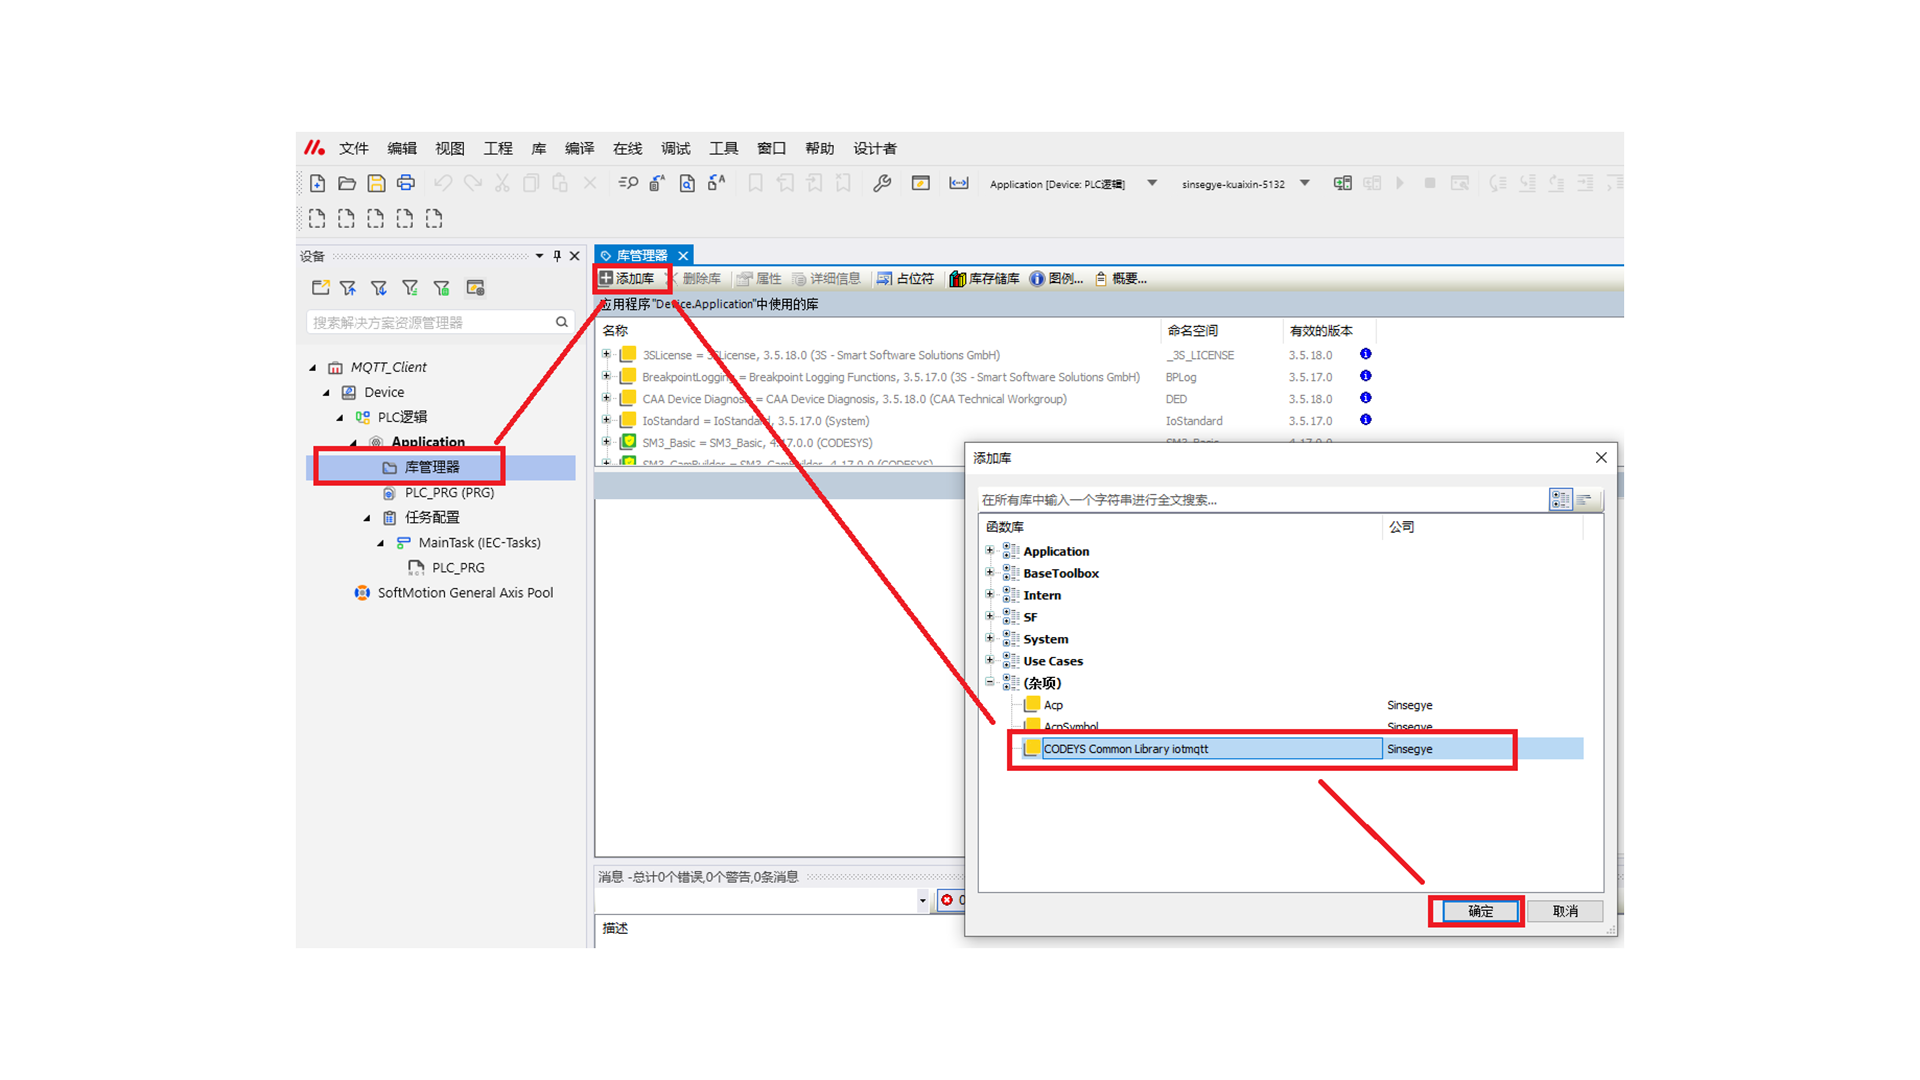Click the 名称 column header
This screenshot has height=1080, width=1920.
coord(615,331)
